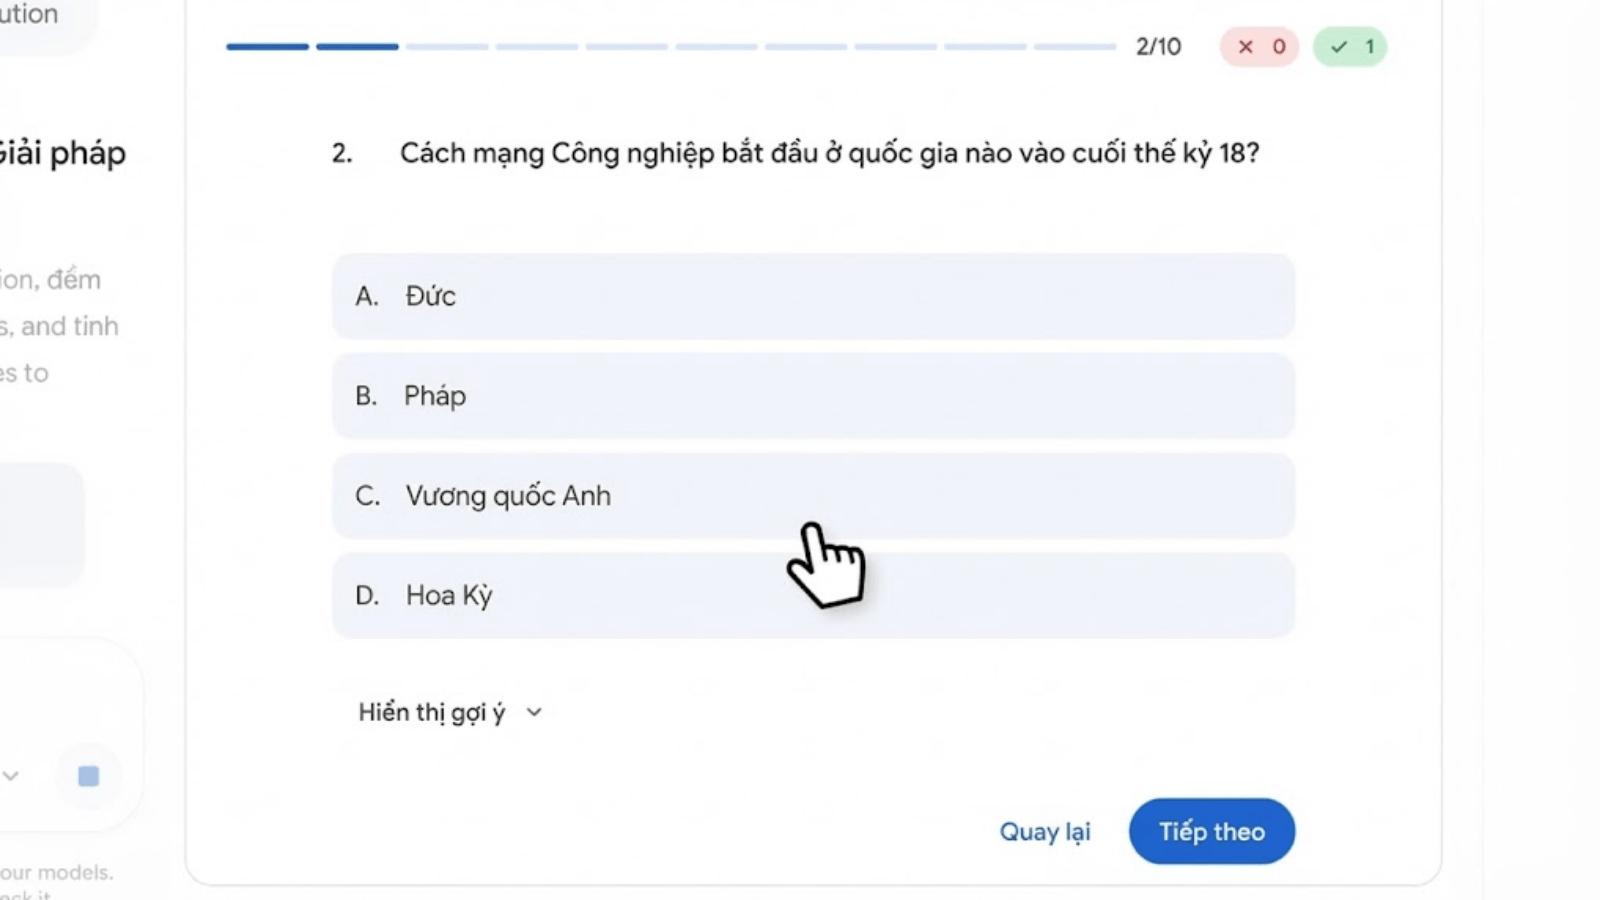The height and width of the screenshot is (900, 1600).
Task: Open the chevron dropdown in left panel
Action: (11, 776)
